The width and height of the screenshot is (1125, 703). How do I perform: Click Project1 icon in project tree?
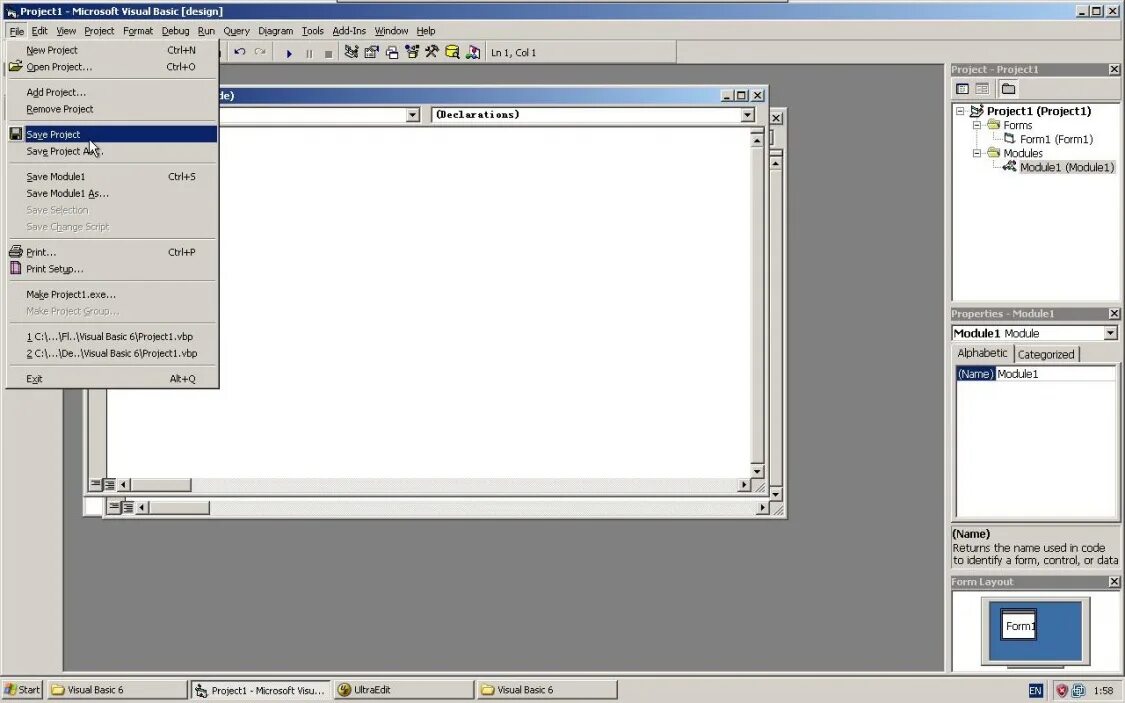click(x=976, y=110)
